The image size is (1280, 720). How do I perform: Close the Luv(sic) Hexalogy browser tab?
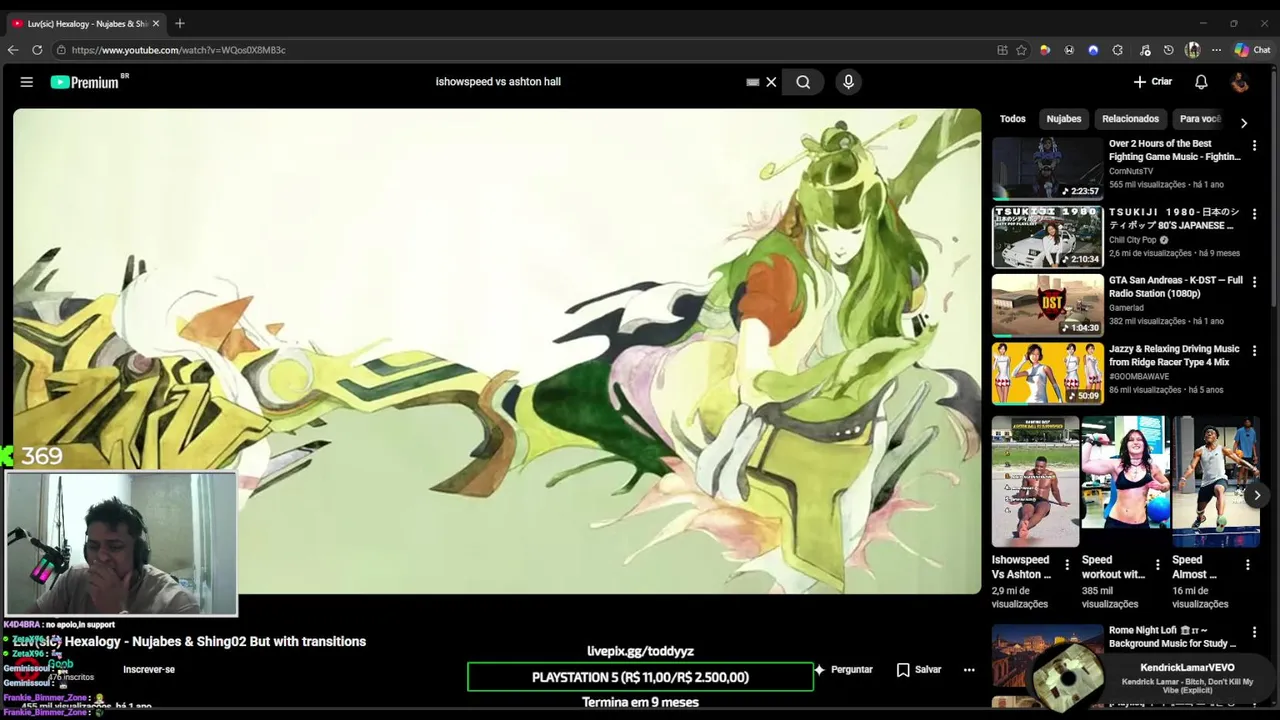pyautogui.click(x=156, y=23)
